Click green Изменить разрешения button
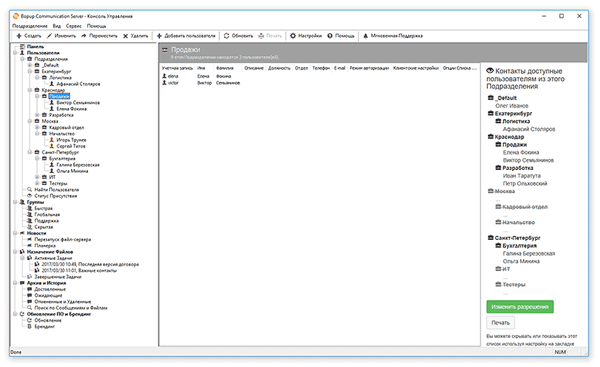This screenshot has height=367, width=600. (520, 307)
